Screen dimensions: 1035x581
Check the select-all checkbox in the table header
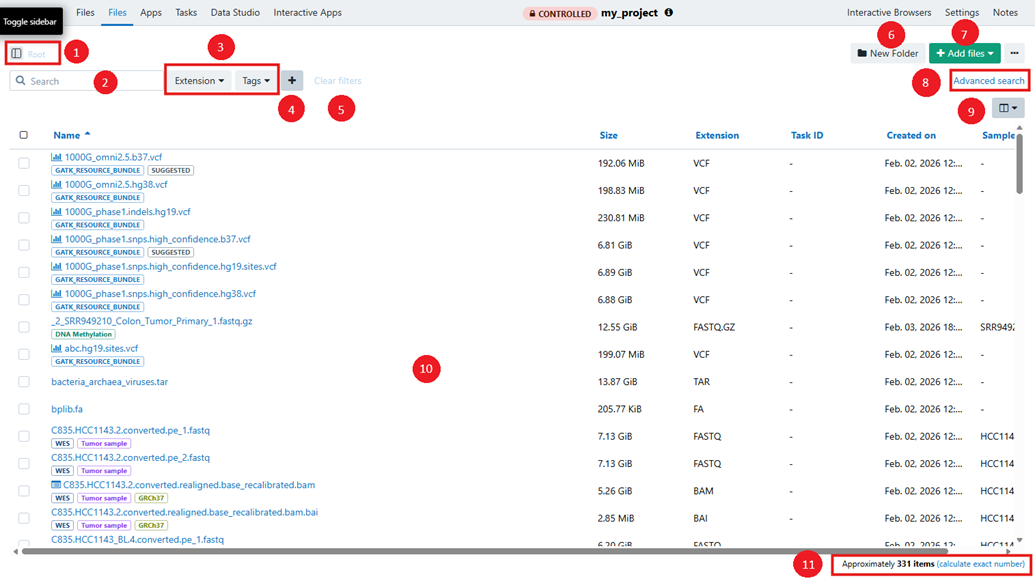(x=22, y=135)
